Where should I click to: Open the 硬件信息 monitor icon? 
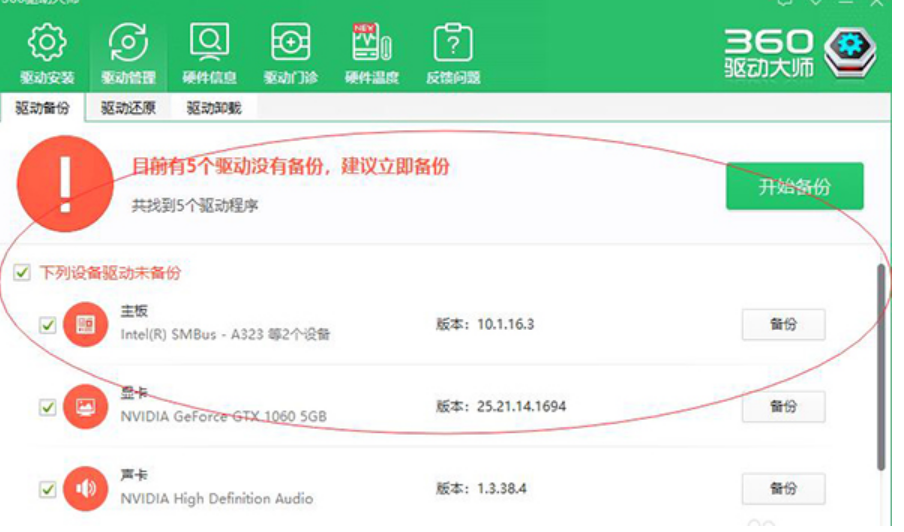pos(209,44)
